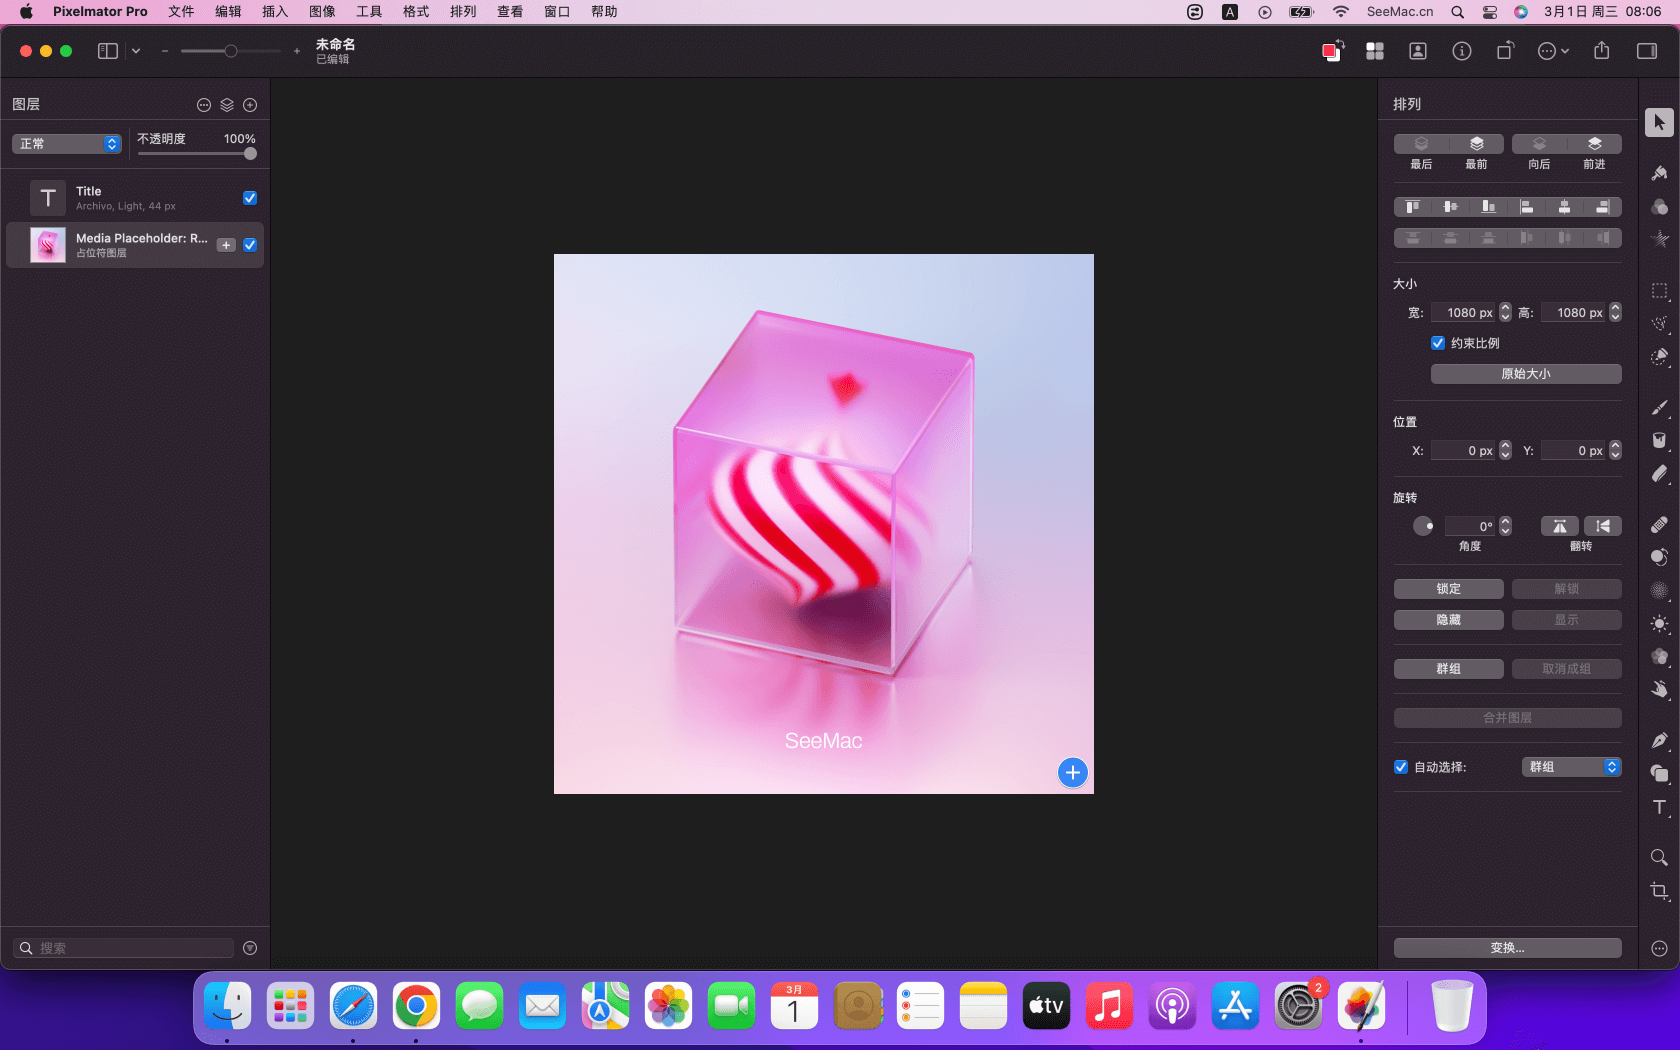Click the rotation angle stepper

1506,526
